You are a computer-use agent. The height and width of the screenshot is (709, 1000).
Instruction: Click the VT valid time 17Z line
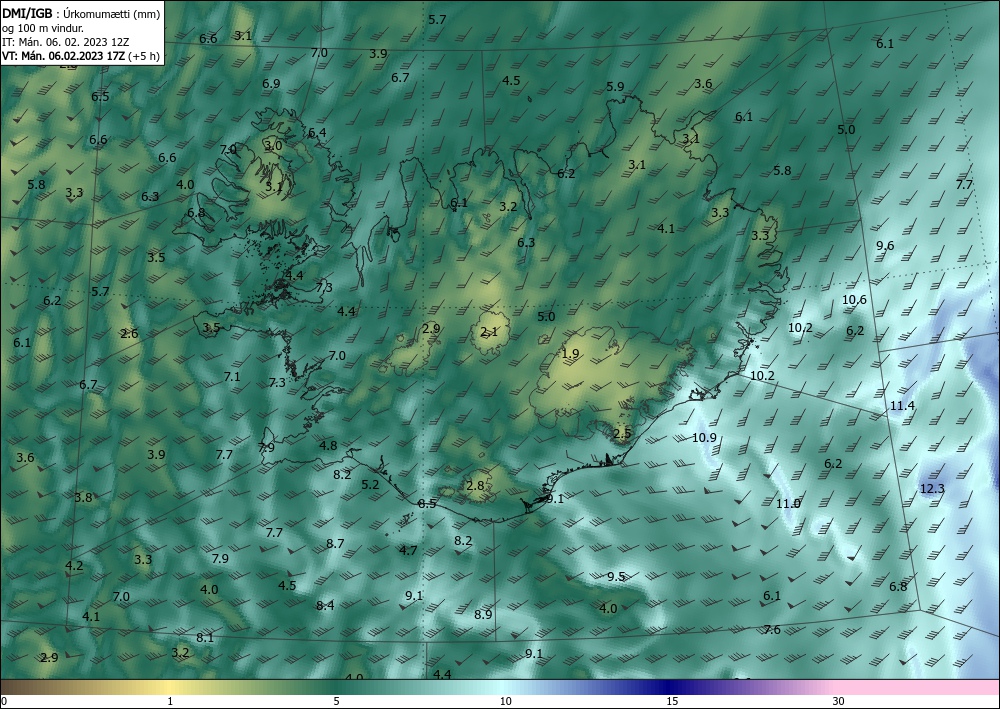tap(64, 56)
